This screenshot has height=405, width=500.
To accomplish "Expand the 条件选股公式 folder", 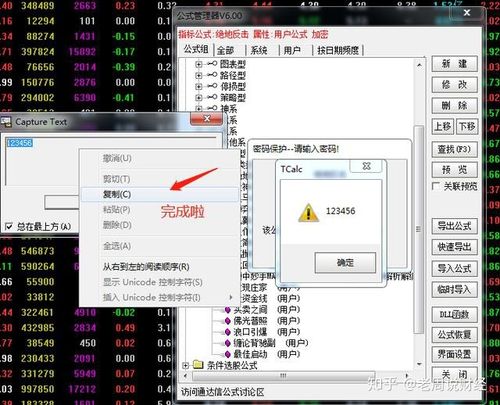I will (x=185, y=365).
